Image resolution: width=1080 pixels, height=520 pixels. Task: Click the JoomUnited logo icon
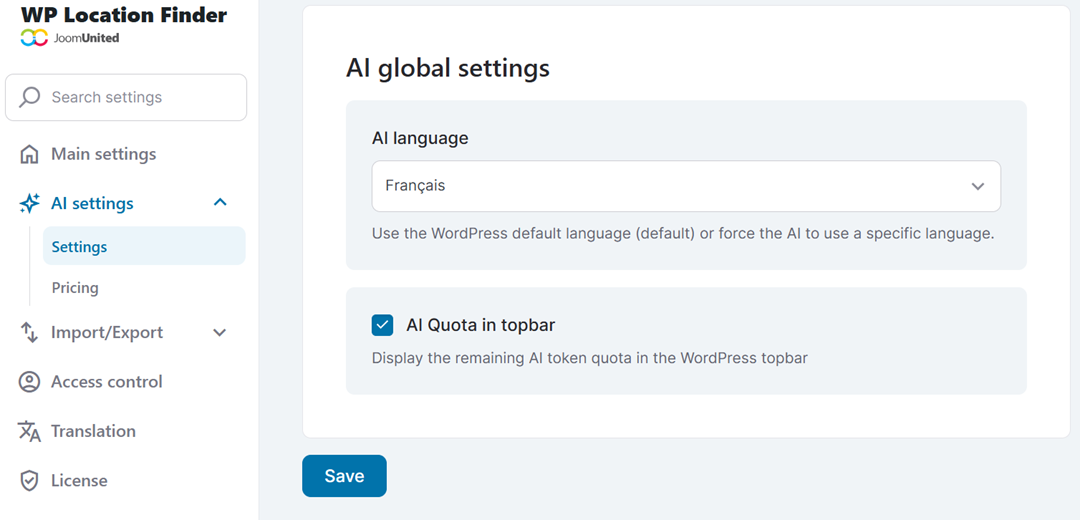[x=34, y=38]
